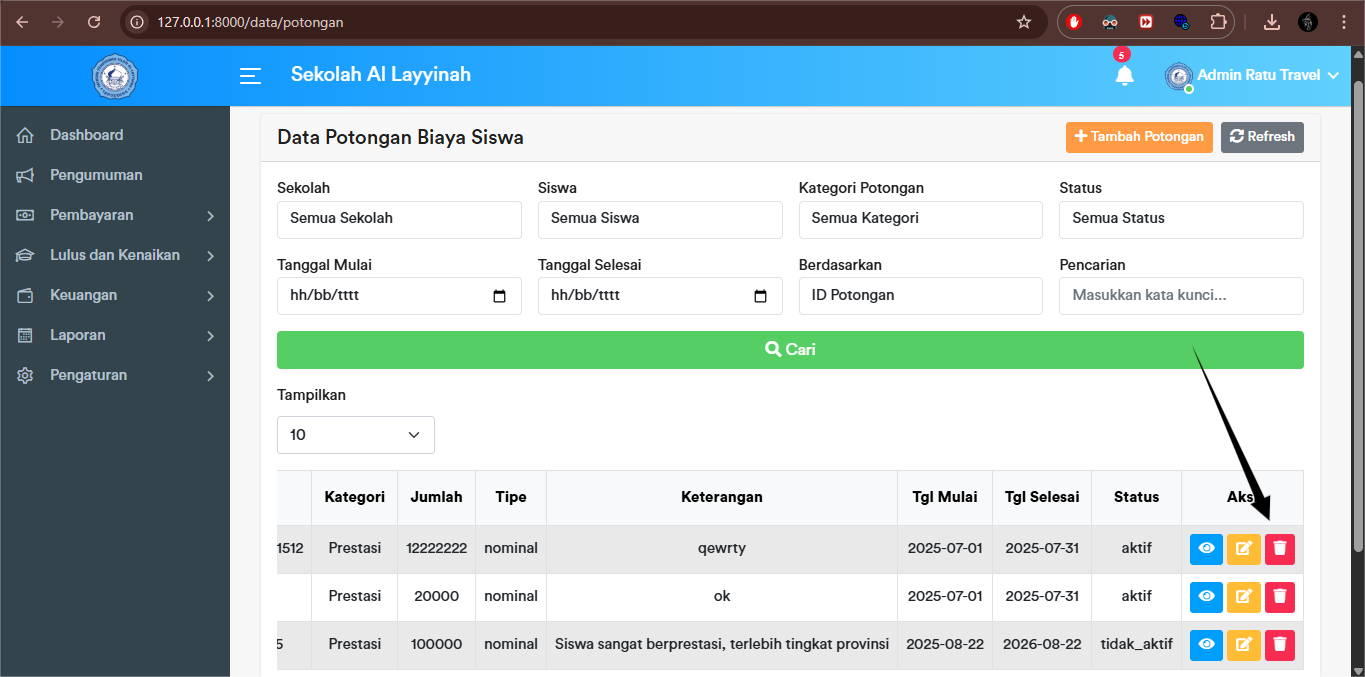Edit the 20000 Prestasi potongan
Screen dimensions: 1365x677
[x=1243, y=596]
